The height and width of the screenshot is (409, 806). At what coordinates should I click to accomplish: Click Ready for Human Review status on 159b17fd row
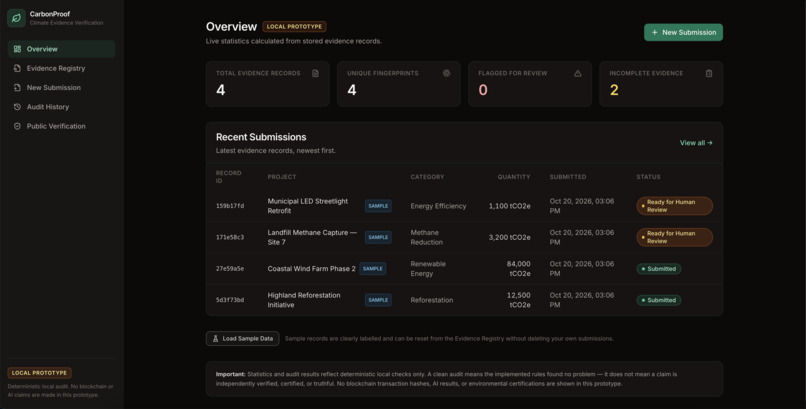[x=674, y=206]
